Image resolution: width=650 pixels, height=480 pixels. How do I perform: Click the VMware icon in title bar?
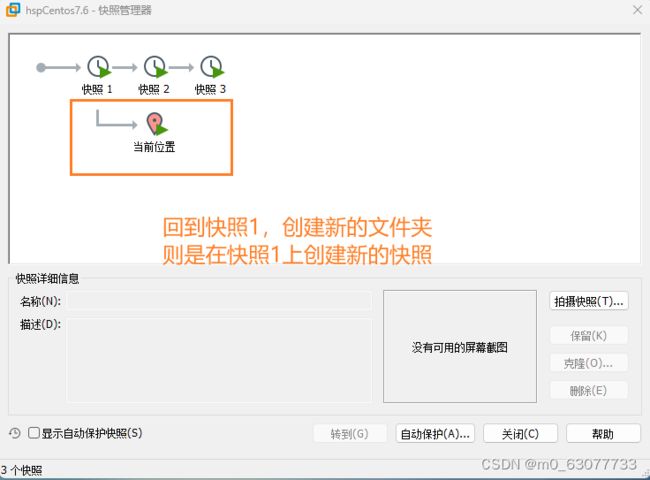(x=13, y=10)
